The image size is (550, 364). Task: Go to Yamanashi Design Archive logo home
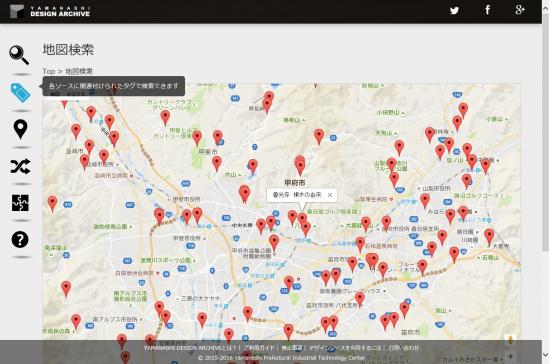[x=49, y=11]
